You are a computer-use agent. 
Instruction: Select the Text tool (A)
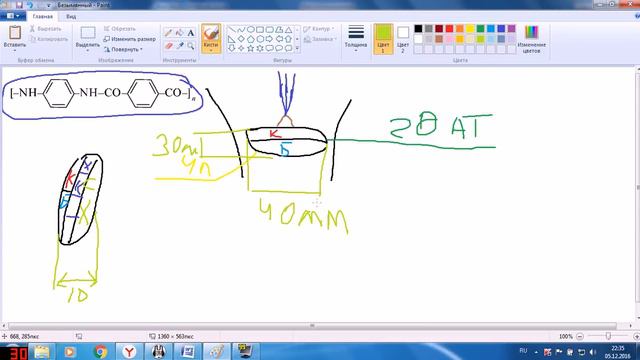pyautogui.click(x=191, y=33)
